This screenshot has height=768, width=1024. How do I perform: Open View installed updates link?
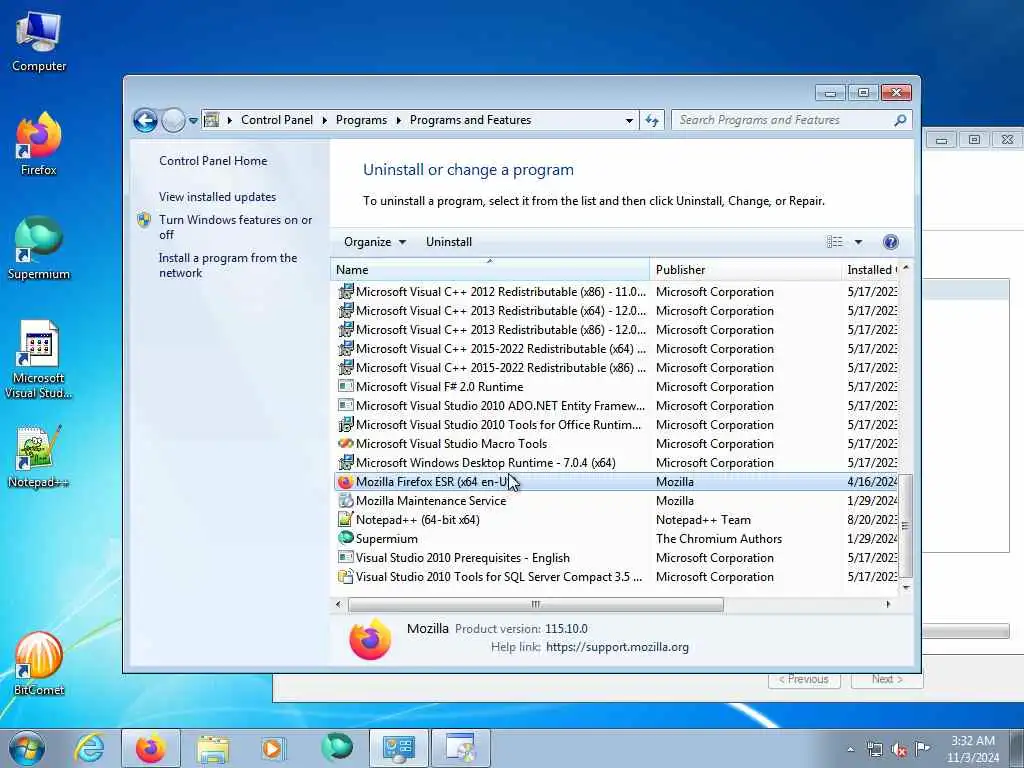pyautogui.click(x=217, y=197)
